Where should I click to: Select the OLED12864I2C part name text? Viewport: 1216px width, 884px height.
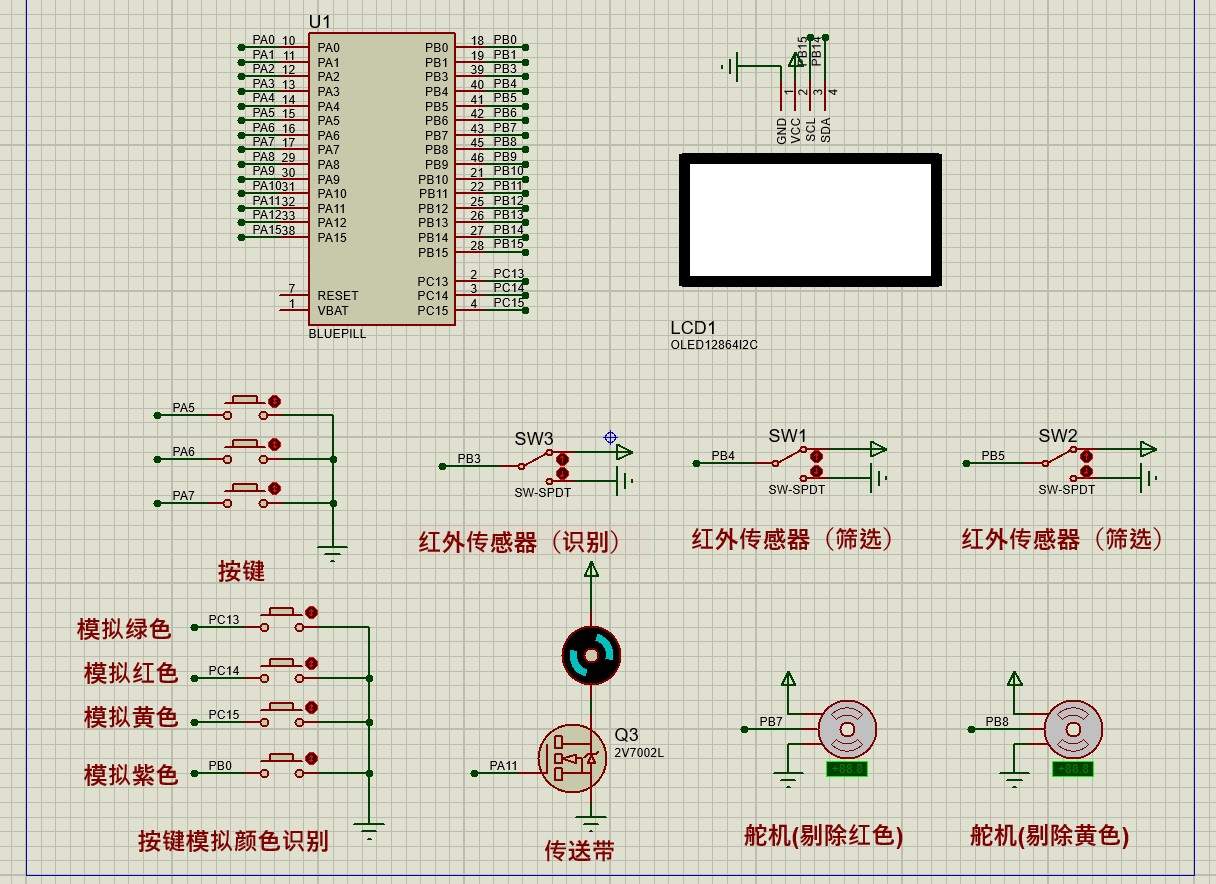point(715,345)
